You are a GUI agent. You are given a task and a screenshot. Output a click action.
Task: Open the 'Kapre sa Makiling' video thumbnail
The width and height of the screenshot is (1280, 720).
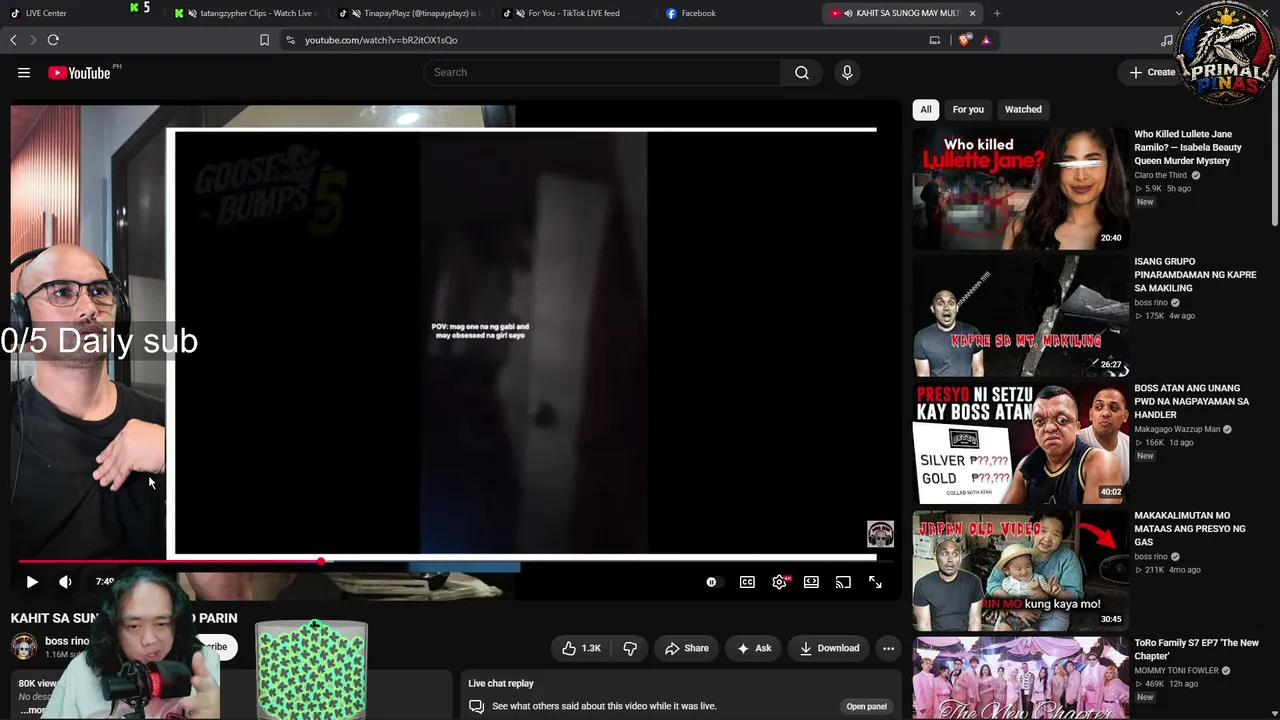coord(1020,315)
